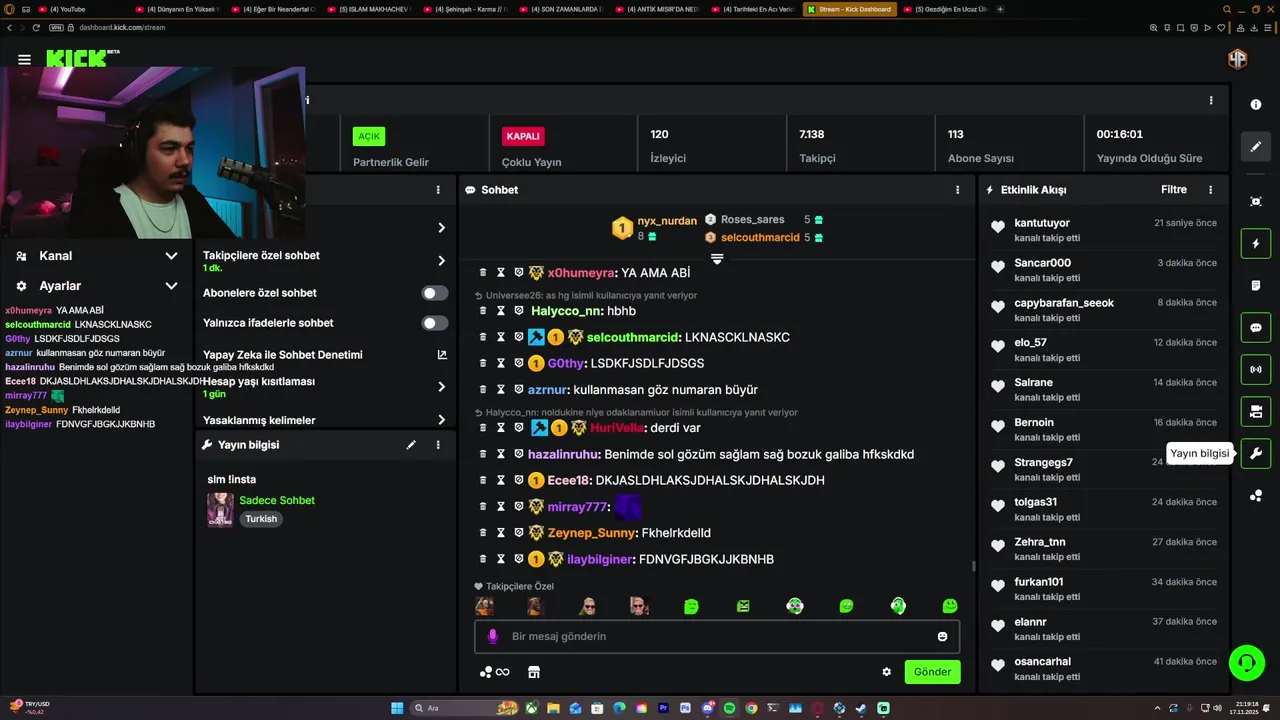Click the osancarhal follow activity row

point(1103,668)
